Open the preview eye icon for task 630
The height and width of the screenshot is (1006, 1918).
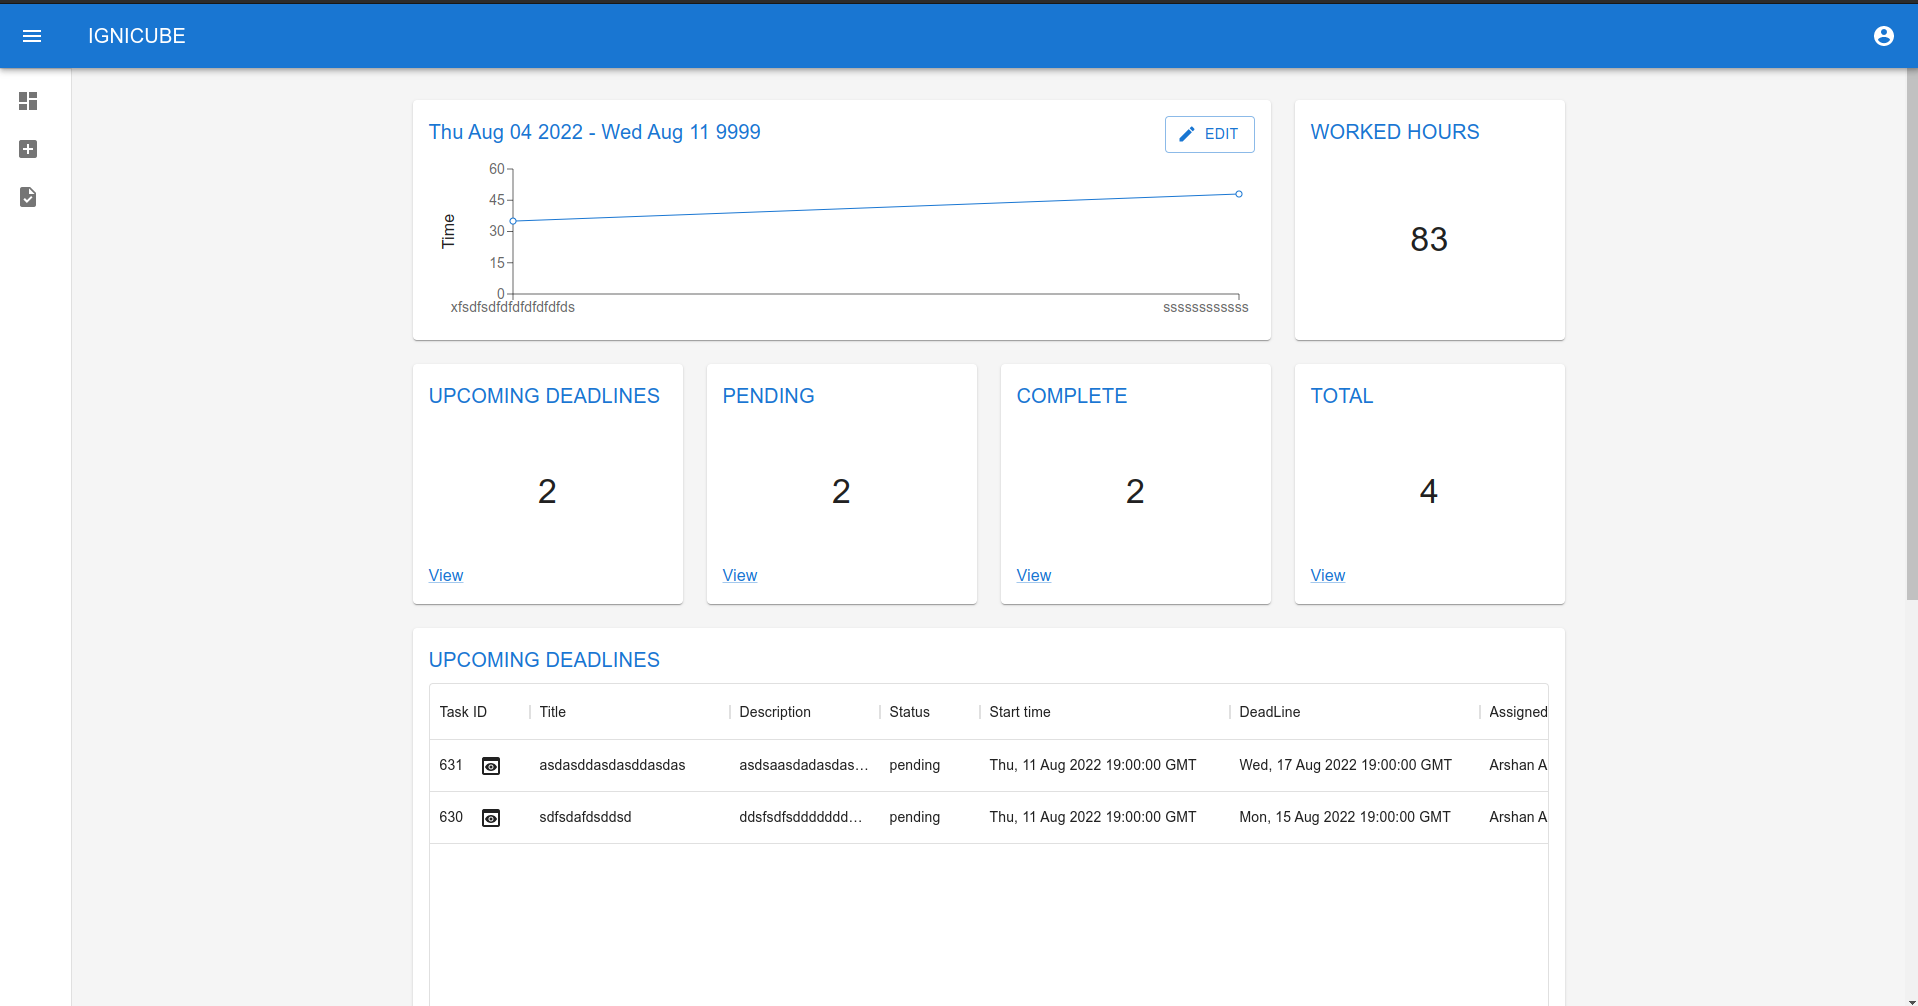[491, 817]
